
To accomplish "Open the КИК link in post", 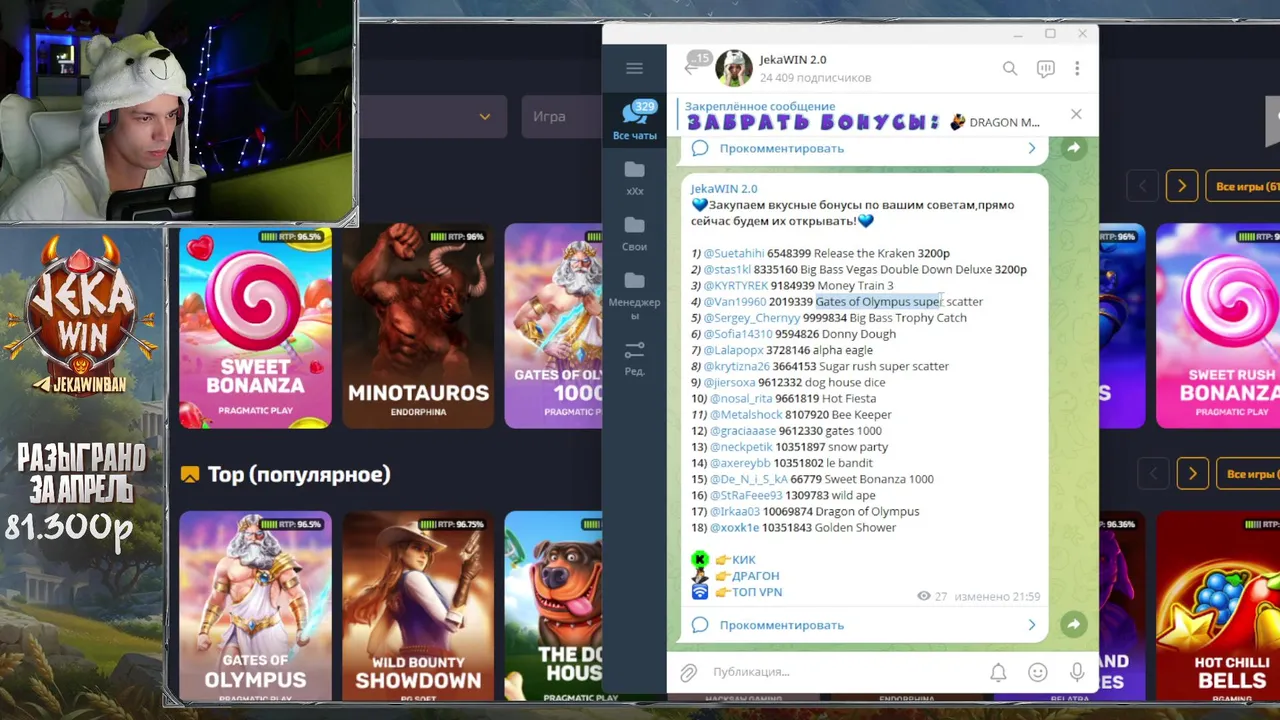I will tap(743, 560).
